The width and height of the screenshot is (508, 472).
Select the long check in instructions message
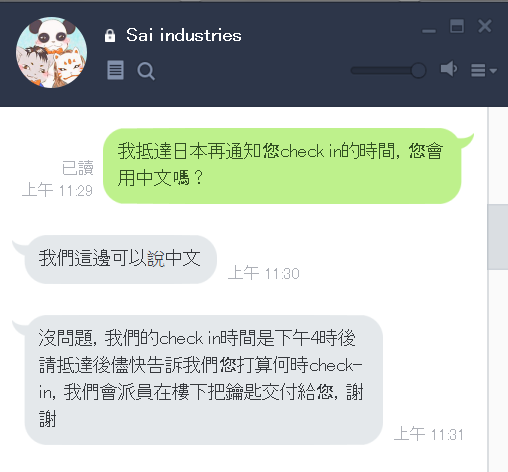coord(204,380)
